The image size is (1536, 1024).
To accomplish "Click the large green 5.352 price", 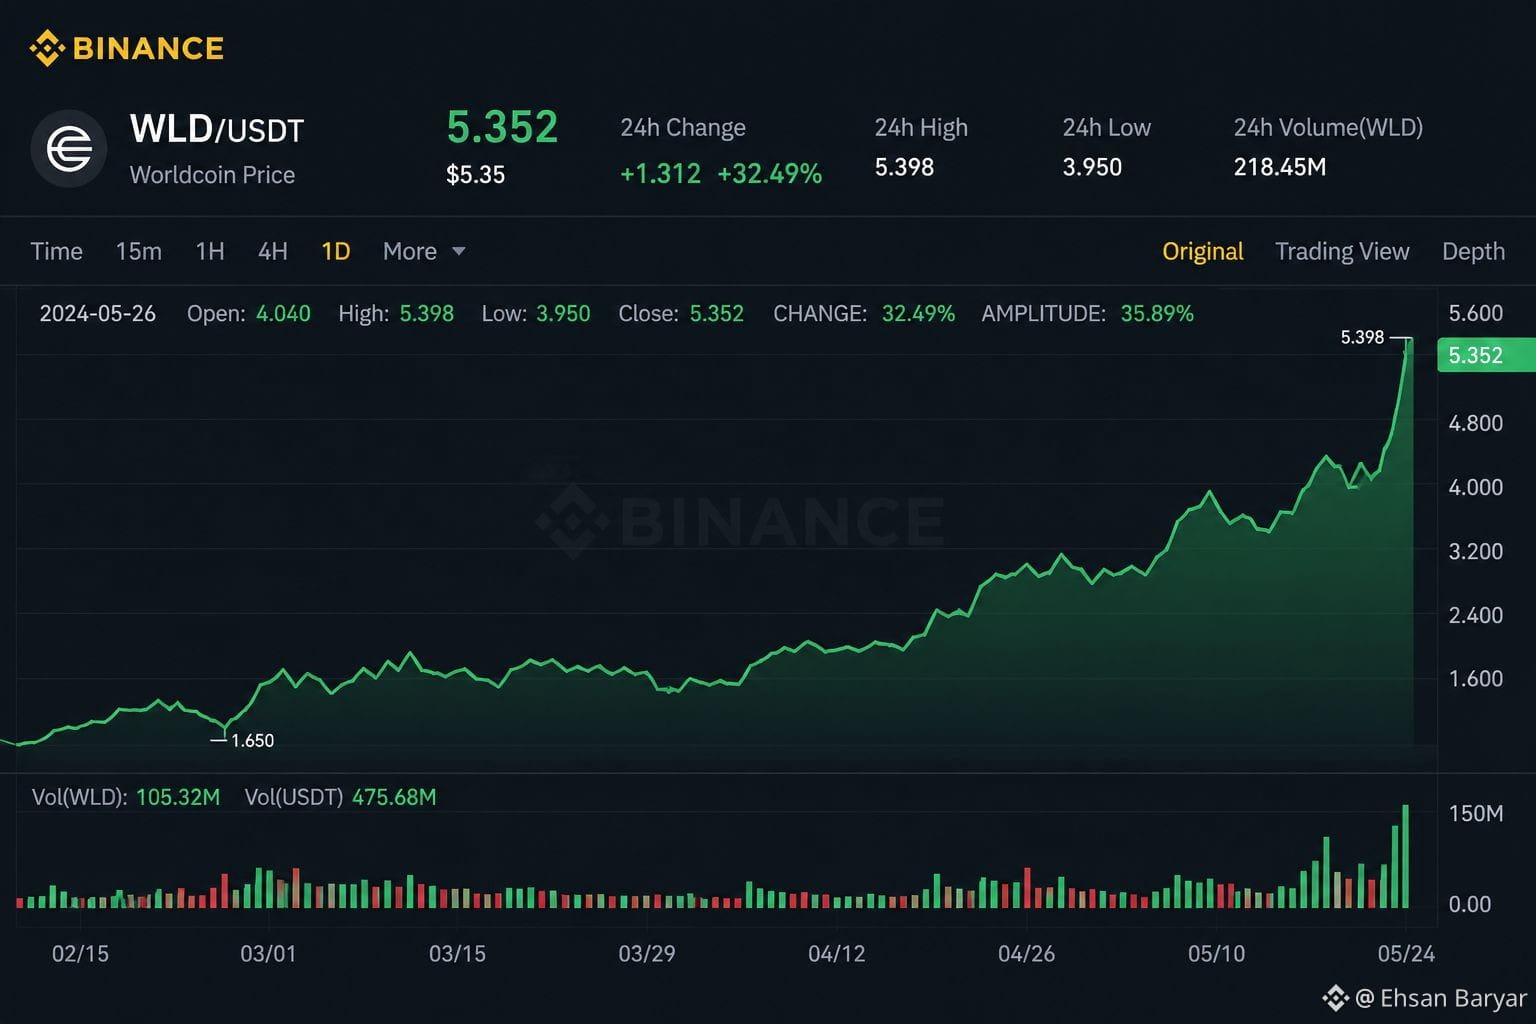I will coord(502,127).
